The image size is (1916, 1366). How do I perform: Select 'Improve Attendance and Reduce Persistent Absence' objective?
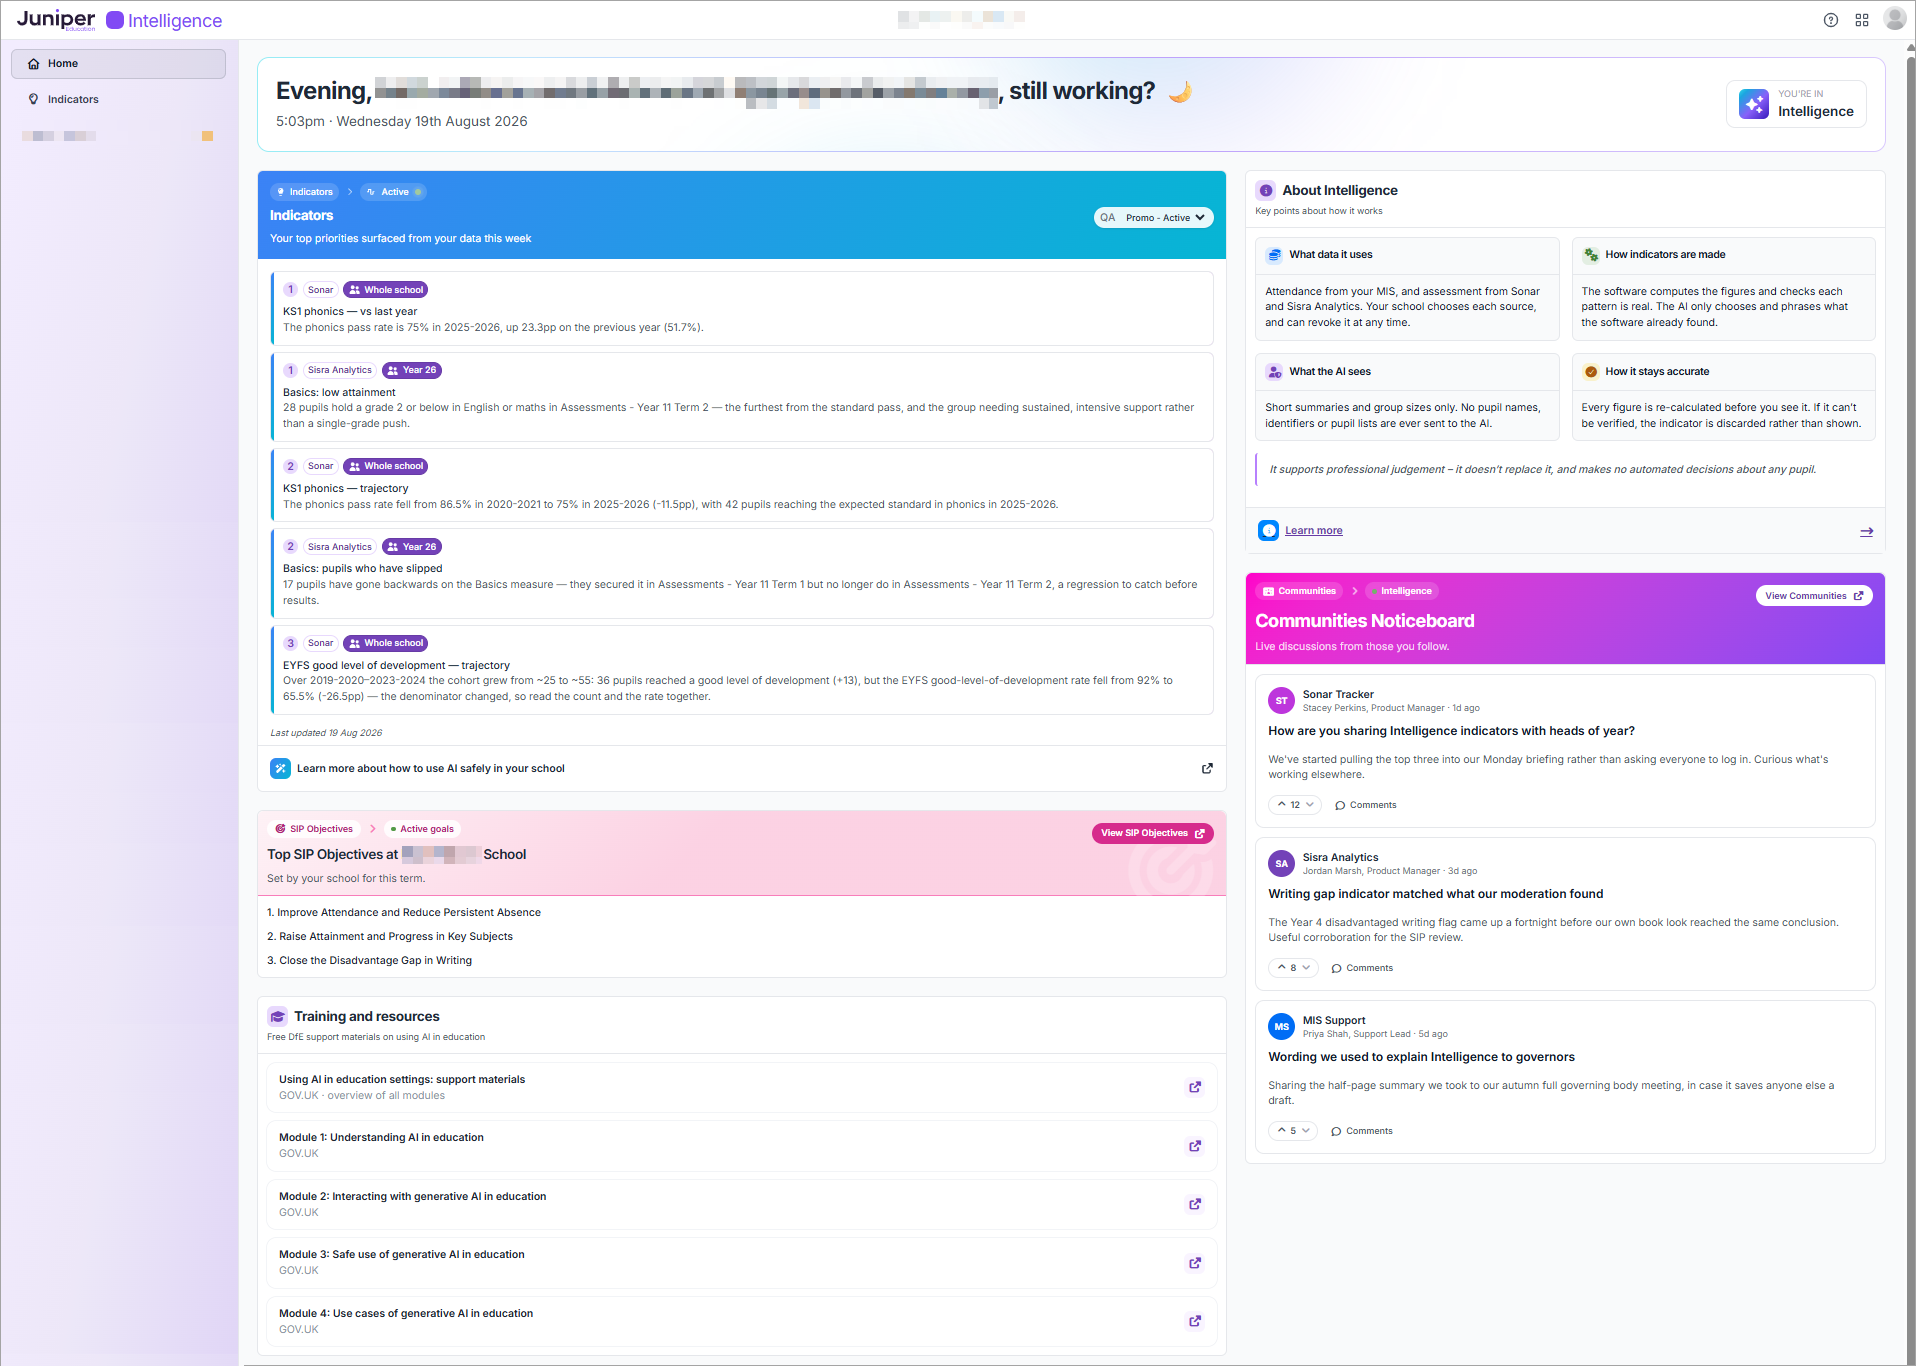click(404, 912)
